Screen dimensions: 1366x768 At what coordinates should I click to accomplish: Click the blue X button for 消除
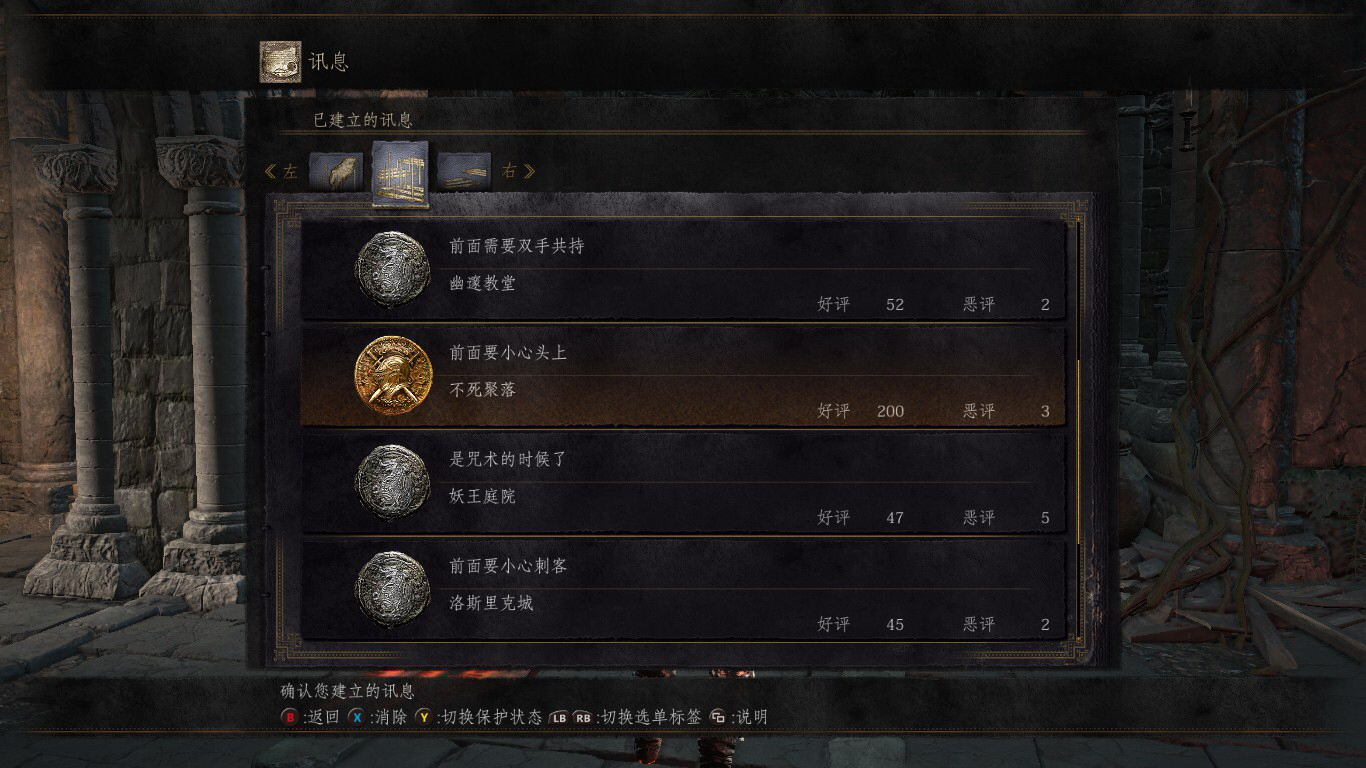click(x=356, y=717)
